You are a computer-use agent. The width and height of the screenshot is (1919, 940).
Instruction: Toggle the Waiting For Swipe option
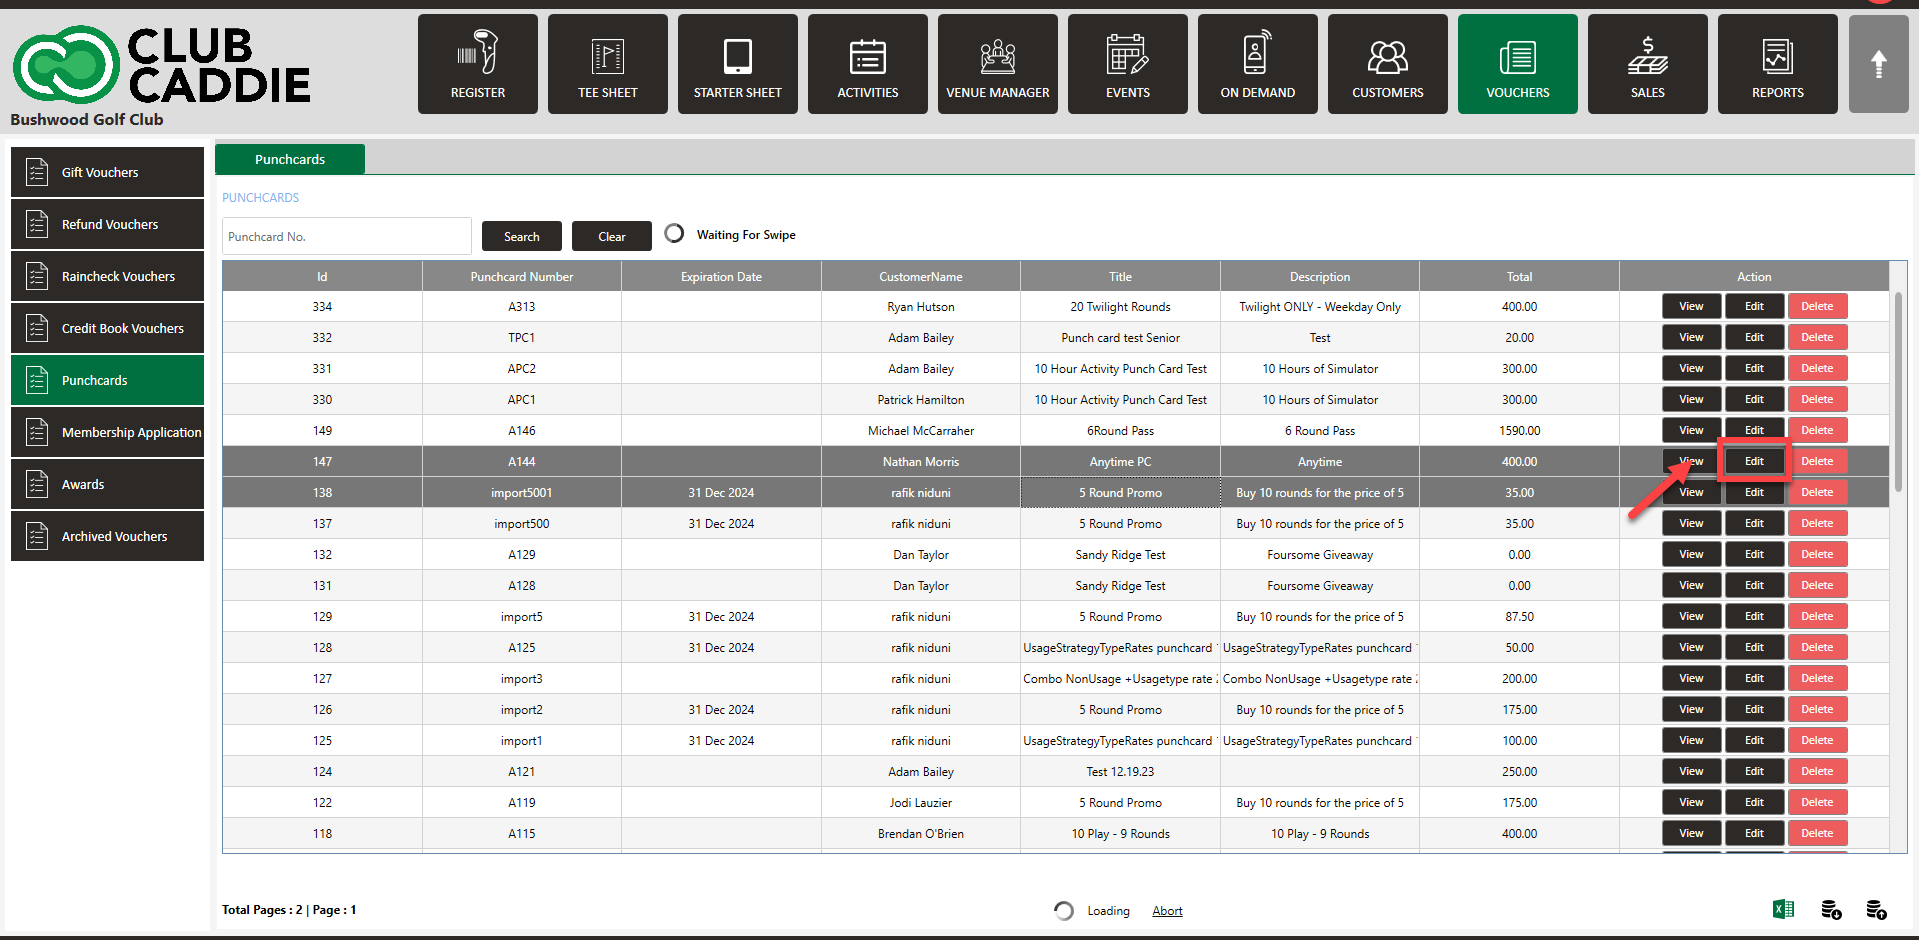tap(675, 233)
